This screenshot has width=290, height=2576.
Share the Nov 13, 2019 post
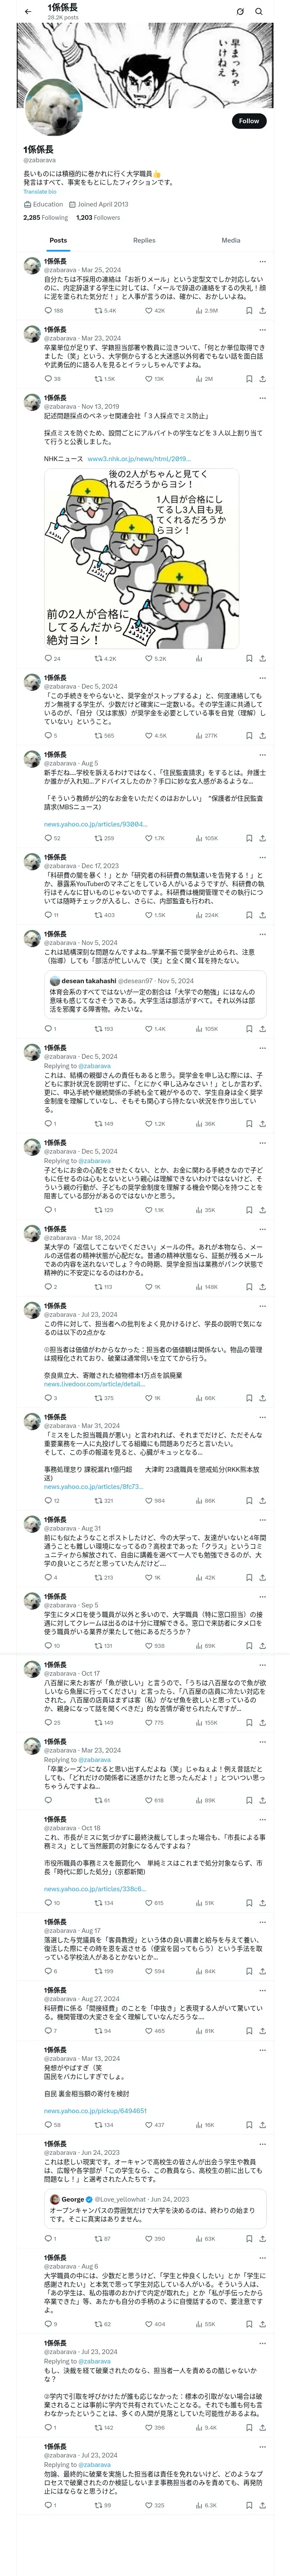(262, 658)
